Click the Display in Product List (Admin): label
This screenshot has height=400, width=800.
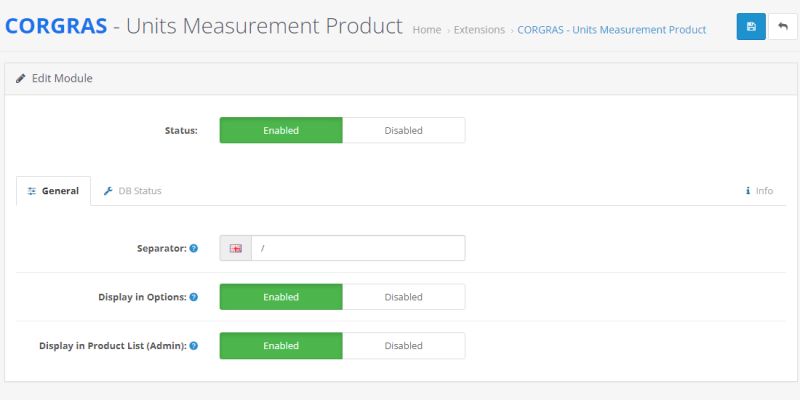point(113,345)
